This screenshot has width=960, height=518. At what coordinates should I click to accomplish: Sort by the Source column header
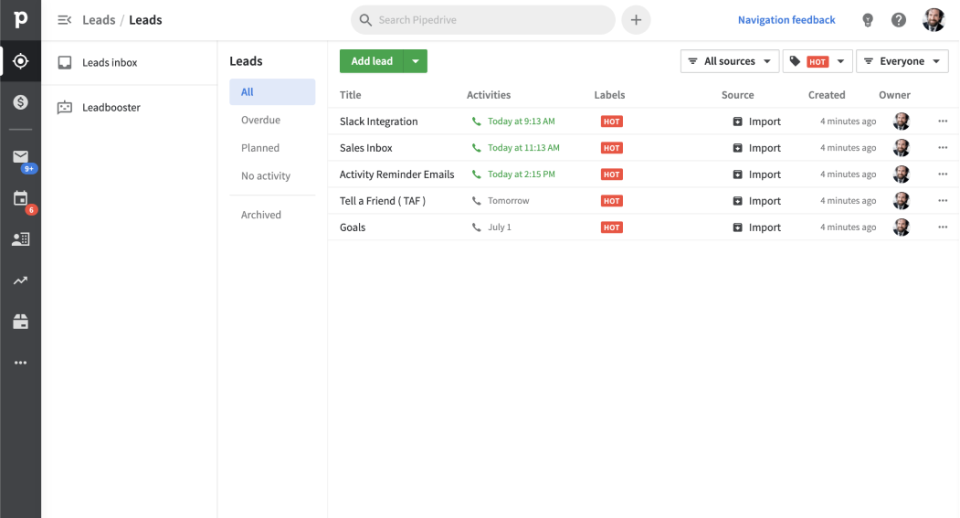(x=737, y=95)
